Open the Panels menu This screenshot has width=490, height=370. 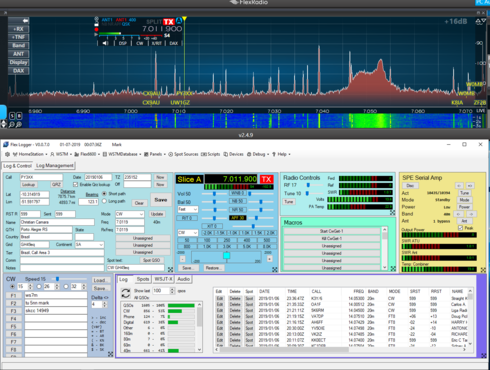[x=155, y=154]
